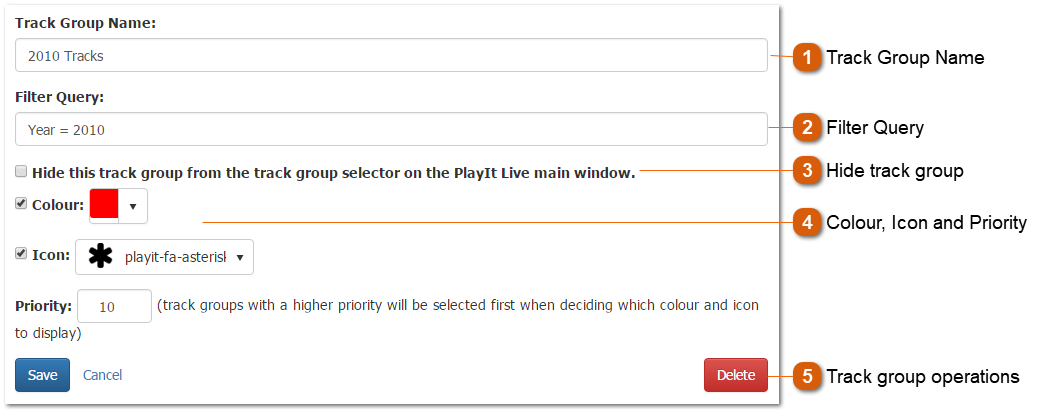Click the asterisk icon preview
The width and height of the screenshot is (1043, 413).
[100, 257]
